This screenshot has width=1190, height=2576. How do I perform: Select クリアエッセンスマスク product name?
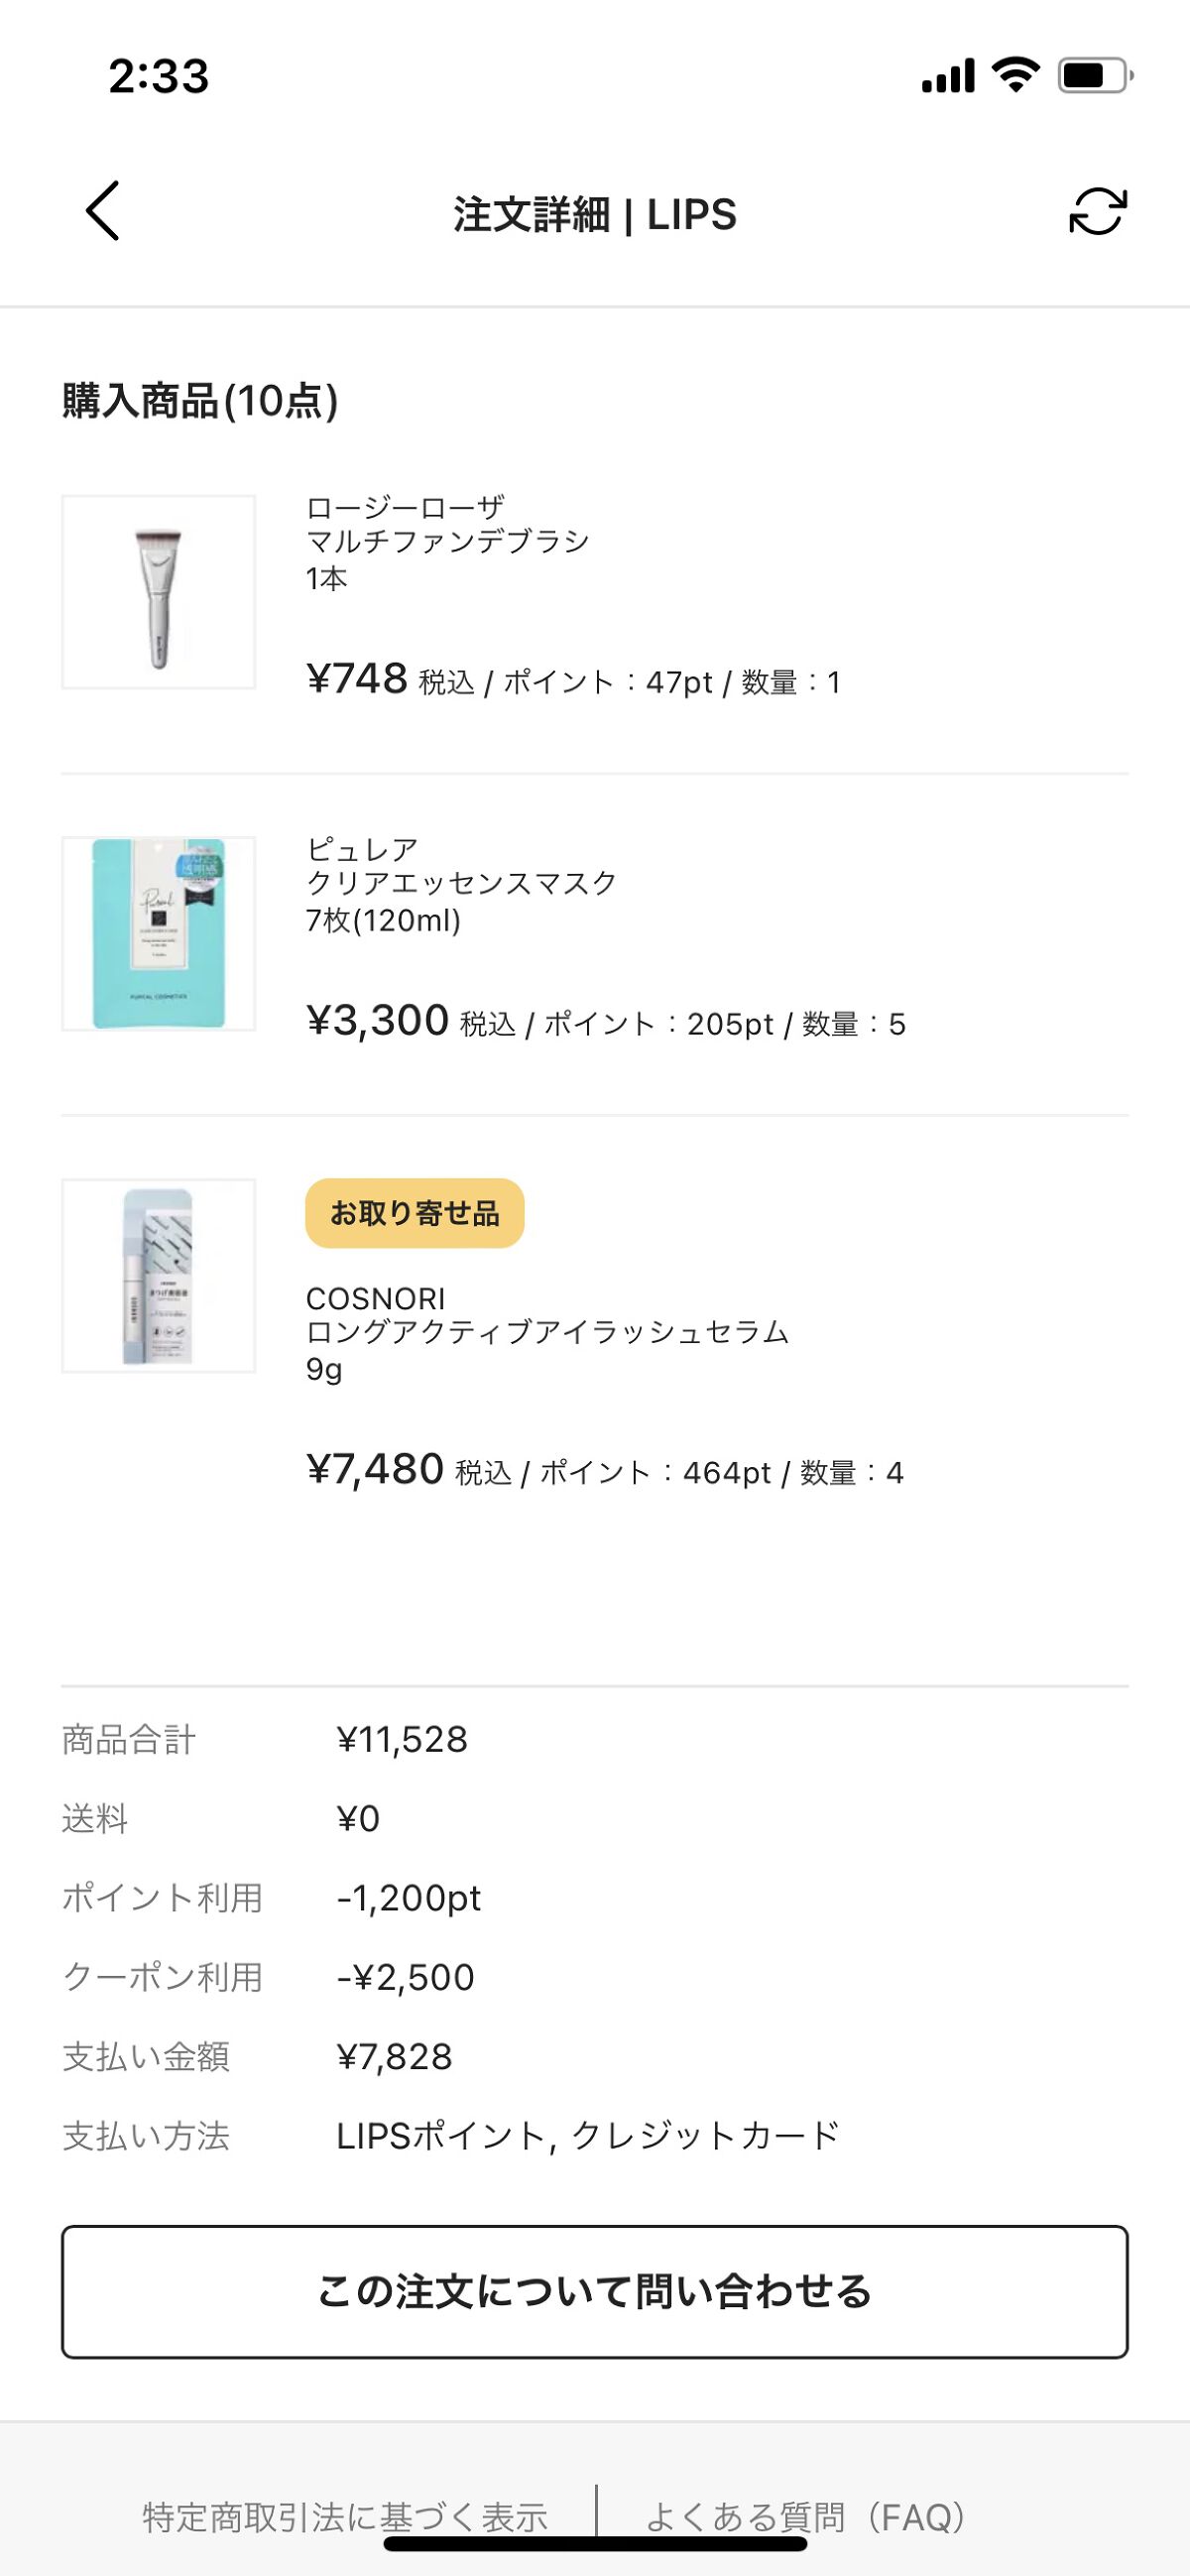(461, 883)
